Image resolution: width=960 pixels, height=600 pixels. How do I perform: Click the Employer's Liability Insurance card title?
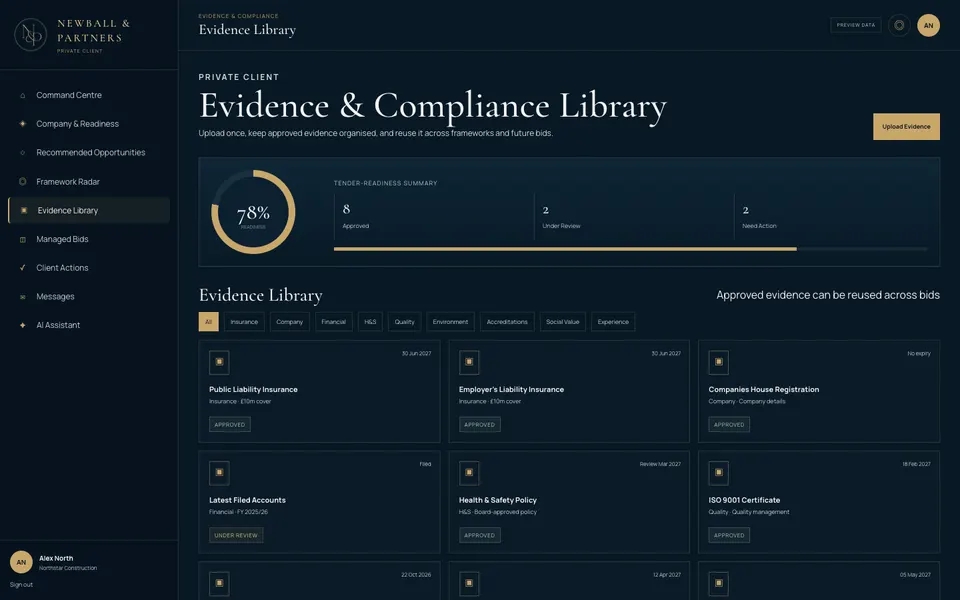coord(511,389)
